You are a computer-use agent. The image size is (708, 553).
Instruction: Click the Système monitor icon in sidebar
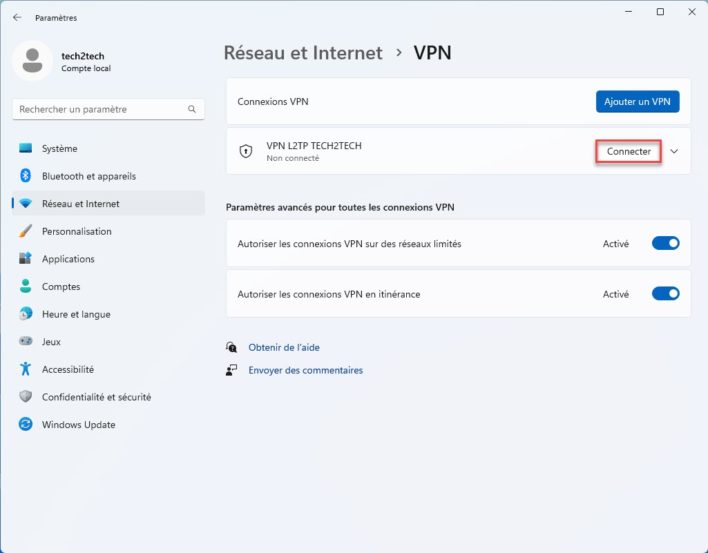(25, 148)
